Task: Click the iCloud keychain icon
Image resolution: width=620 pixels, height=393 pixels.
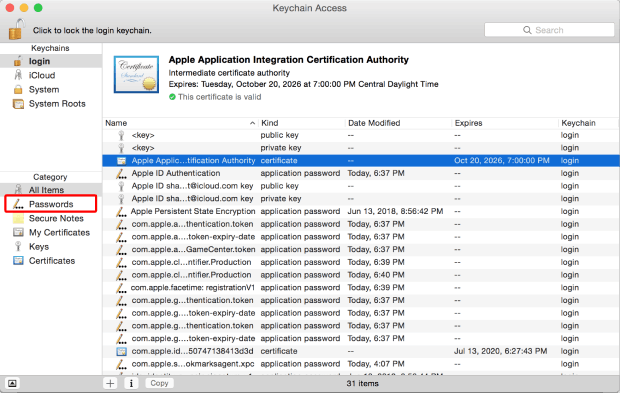Action: [x=18, y=75]
